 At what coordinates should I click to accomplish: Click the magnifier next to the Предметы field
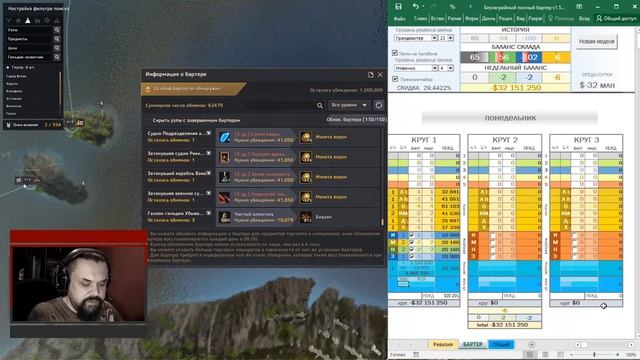57,39
